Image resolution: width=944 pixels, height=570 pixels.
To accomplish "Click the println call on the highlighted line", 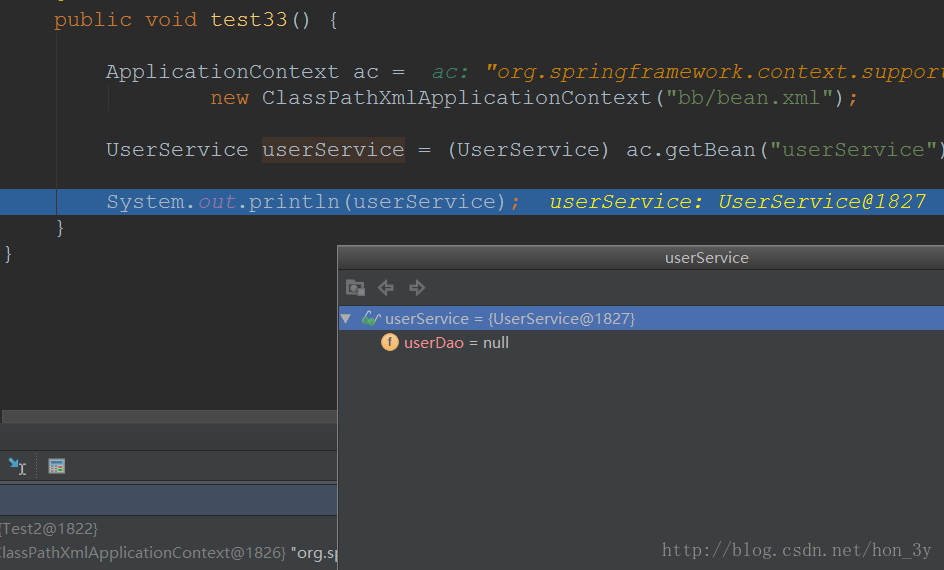I will point(294,202).
